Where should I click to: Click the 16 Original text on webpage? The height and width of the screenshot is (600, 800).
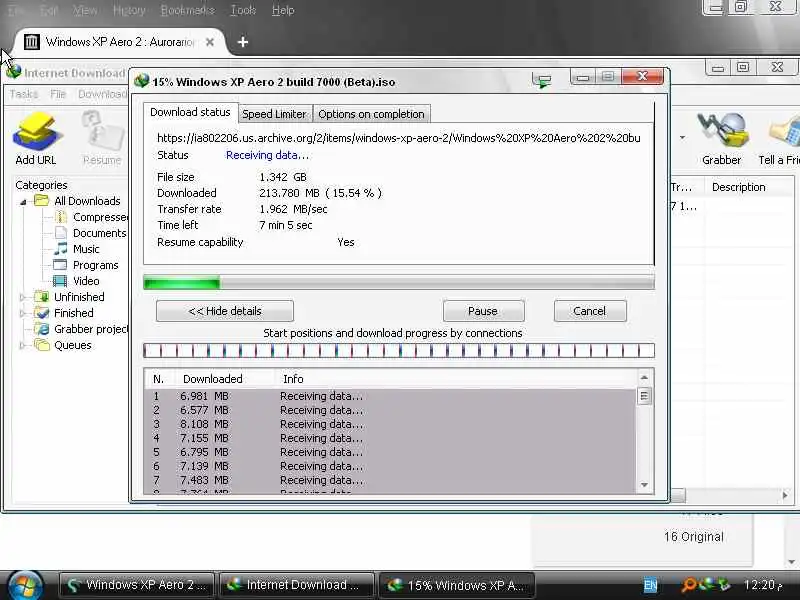[x=694, y=537]
